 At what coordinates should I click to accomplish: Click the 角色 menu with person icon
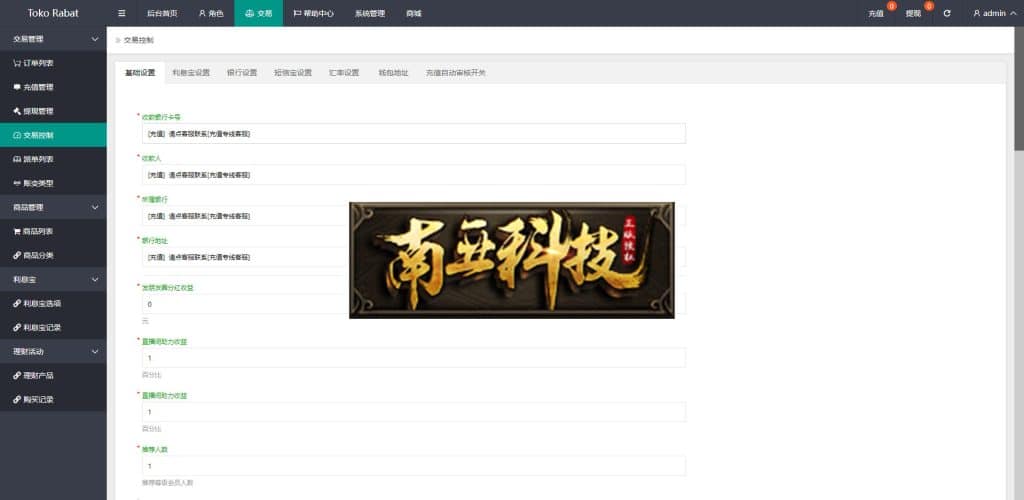coord(211,13)
